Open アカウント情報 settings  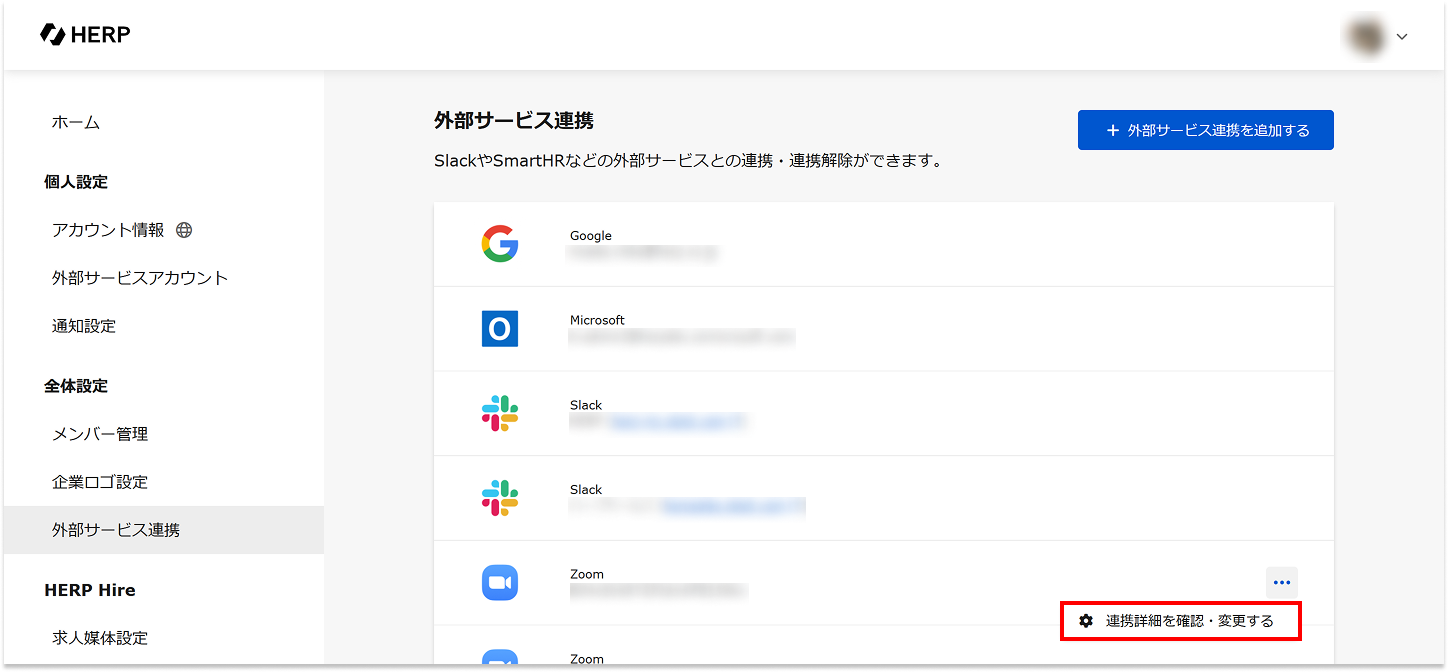click(108, 230)
